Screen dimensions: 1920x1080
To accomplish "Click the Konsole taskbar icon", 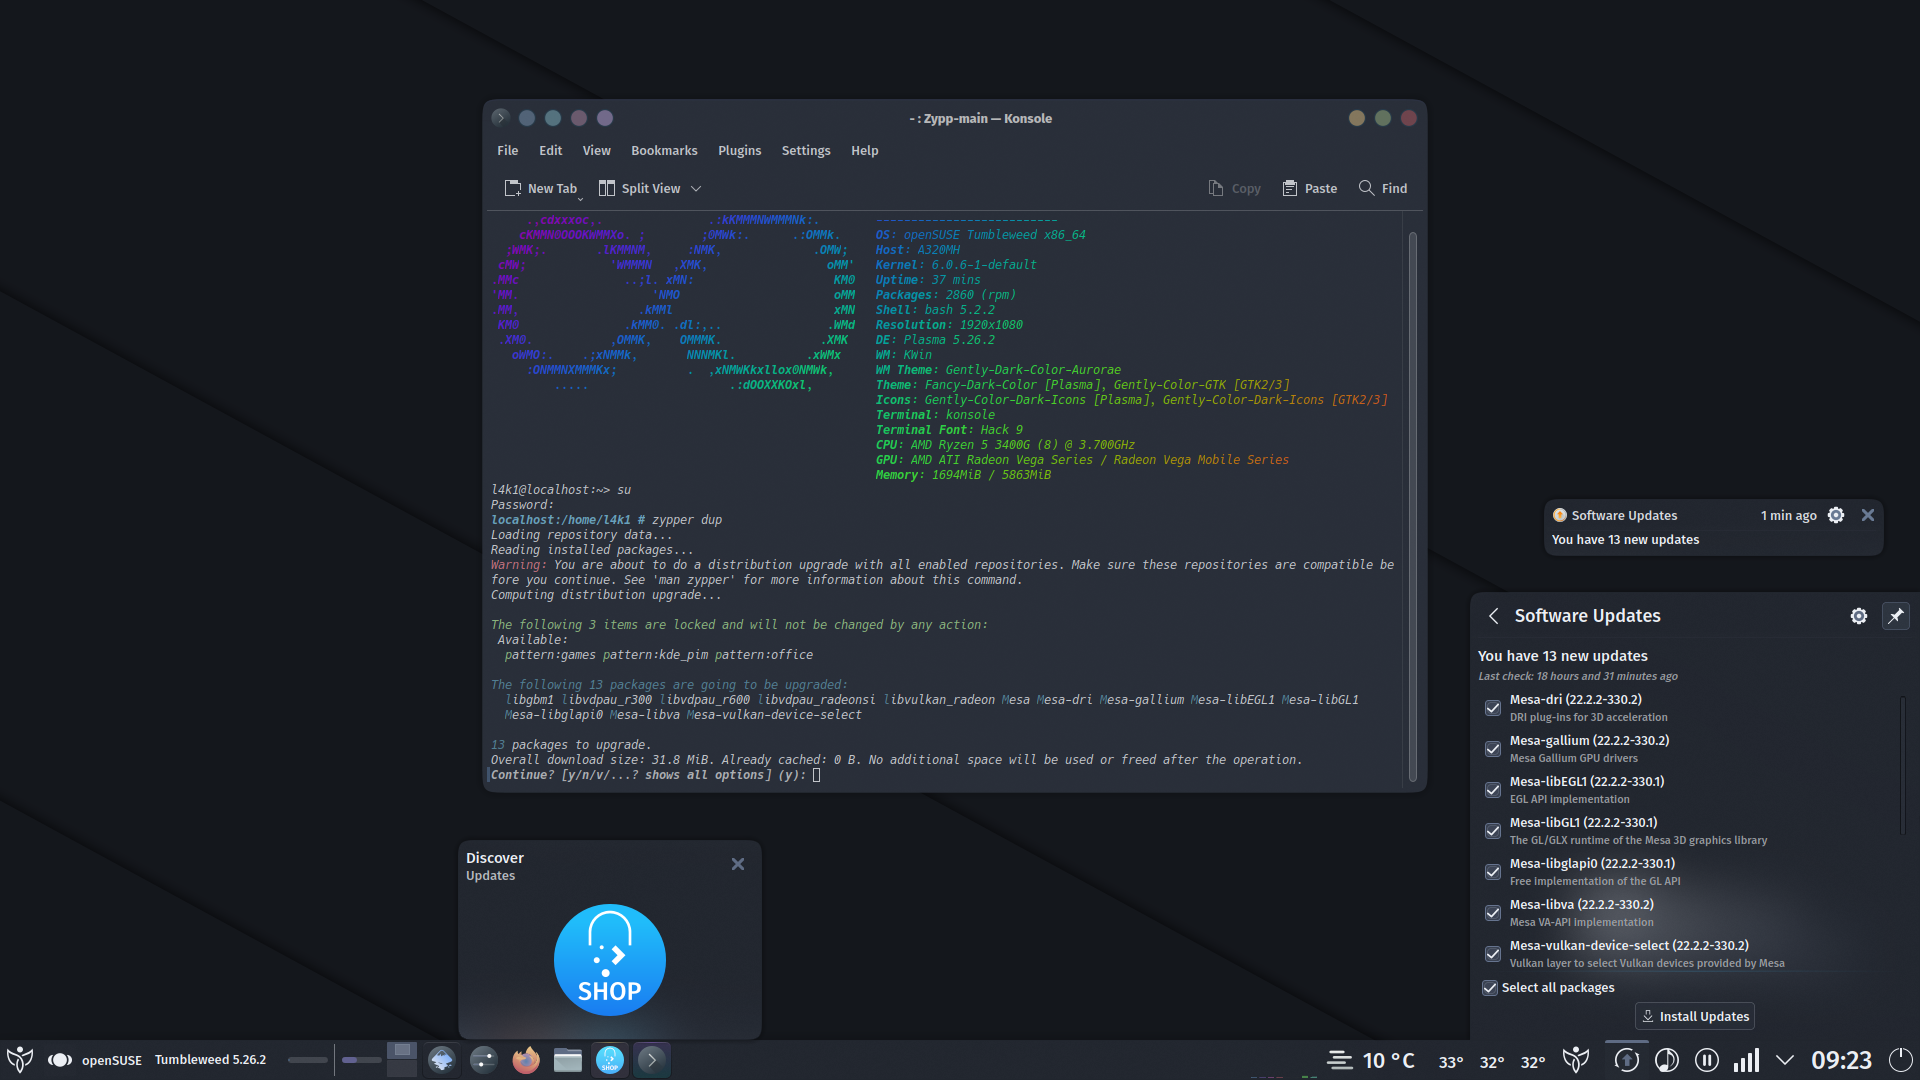I will [x=652, y=1060].
